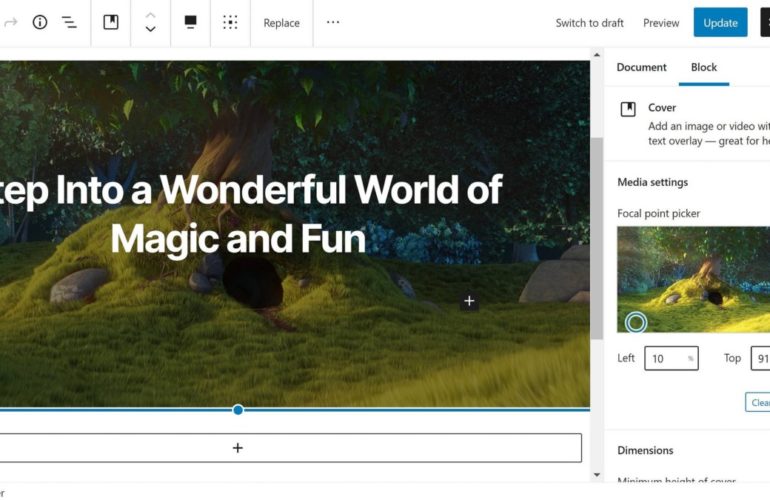
Task: Open the content position grid icon
Action: 230,22
